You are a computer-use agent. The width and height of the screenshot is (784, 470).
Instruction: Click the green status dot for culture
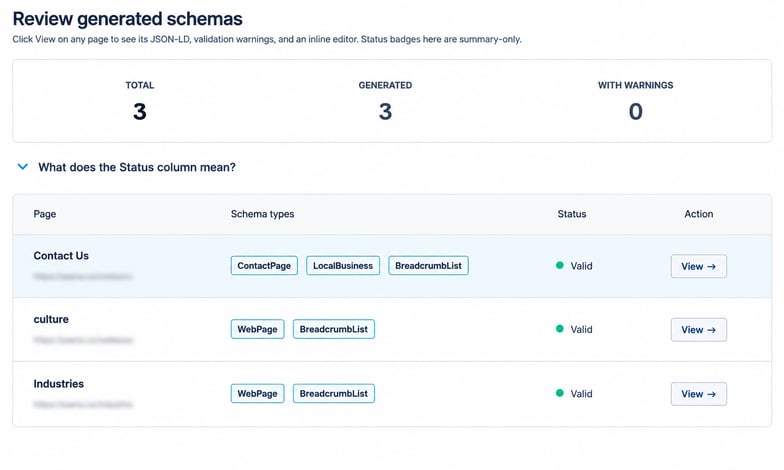coord(560,328)
